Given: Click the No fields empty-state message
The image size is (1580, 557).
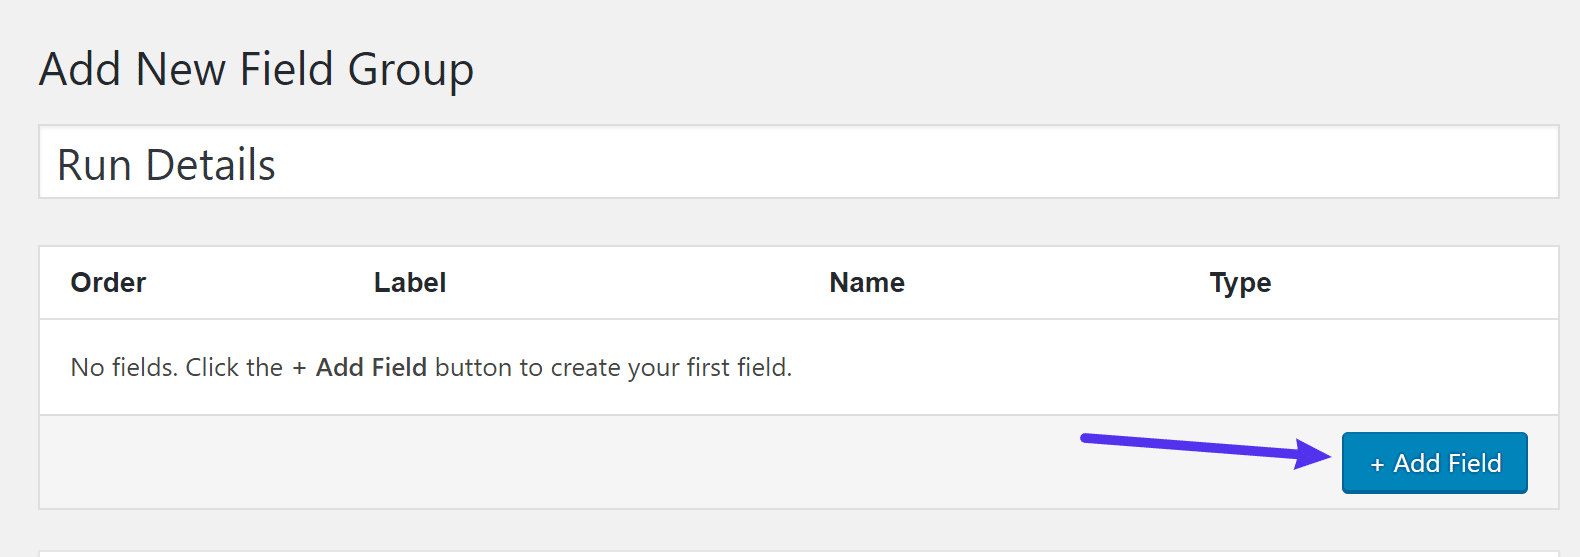Looking at the screenshot, I should click(430, 368).
